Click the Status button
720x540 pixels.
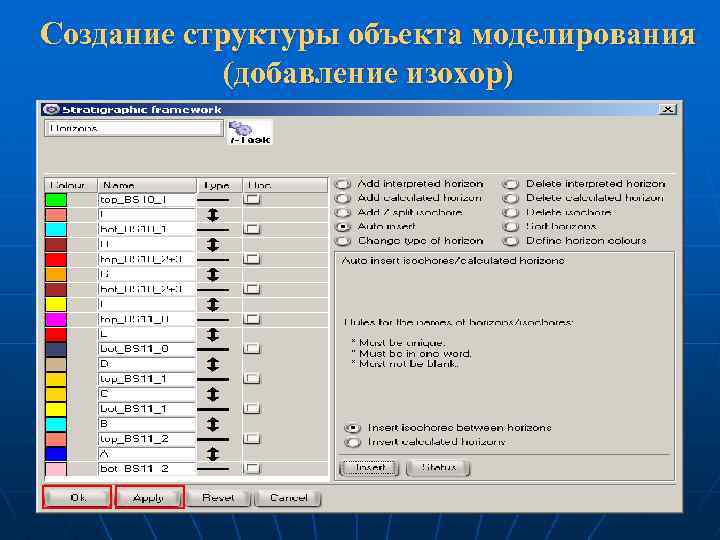(x=438, y=468)
